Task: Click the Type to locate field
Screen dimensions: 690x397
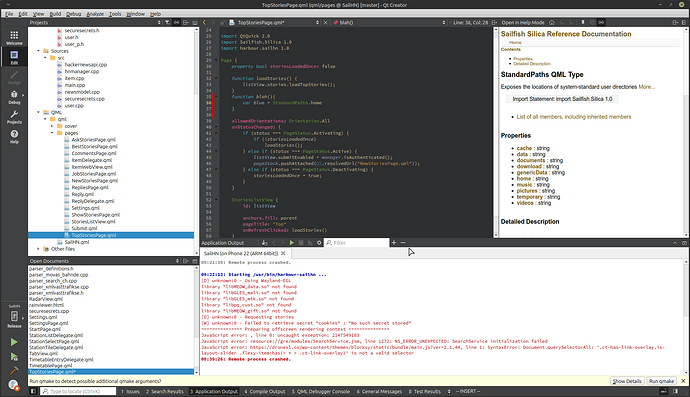Action: 78,391
